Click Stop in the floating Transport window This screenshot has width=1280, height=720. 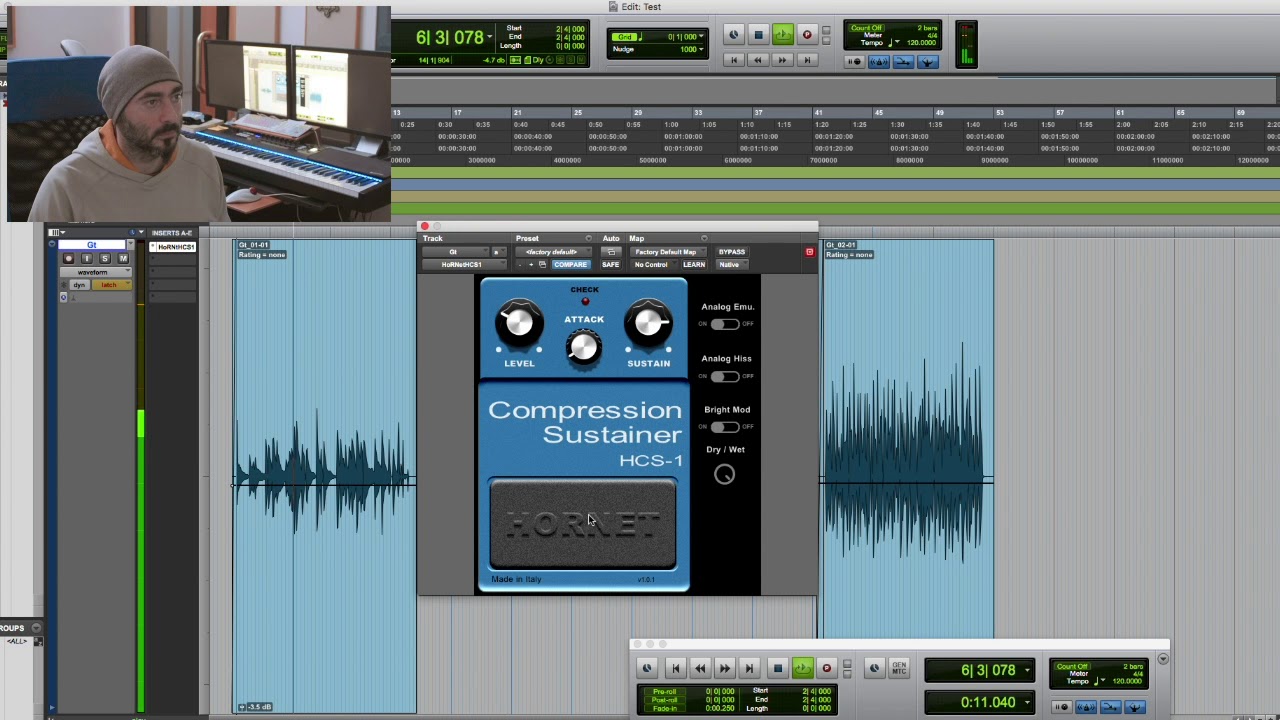(x=777, y=668)
